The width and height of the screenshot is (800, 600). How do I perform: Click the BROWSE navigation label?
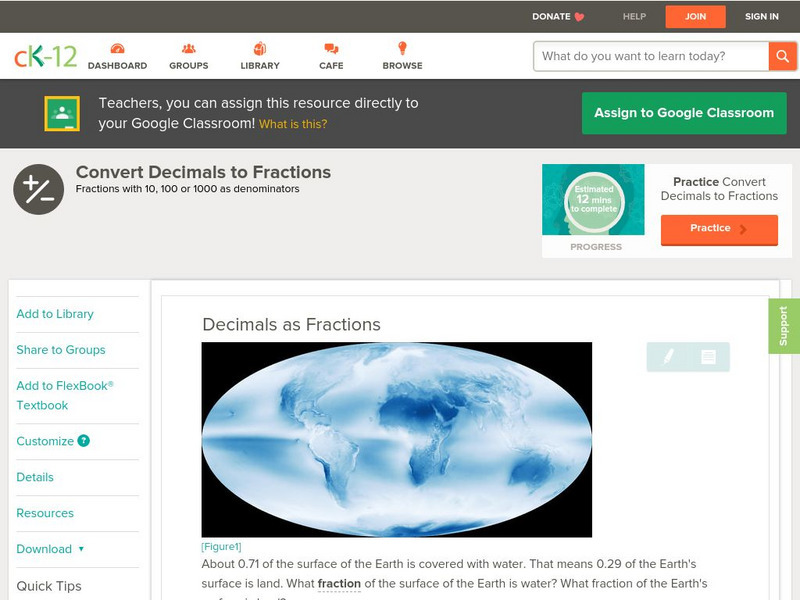click(x=403, y=66)
